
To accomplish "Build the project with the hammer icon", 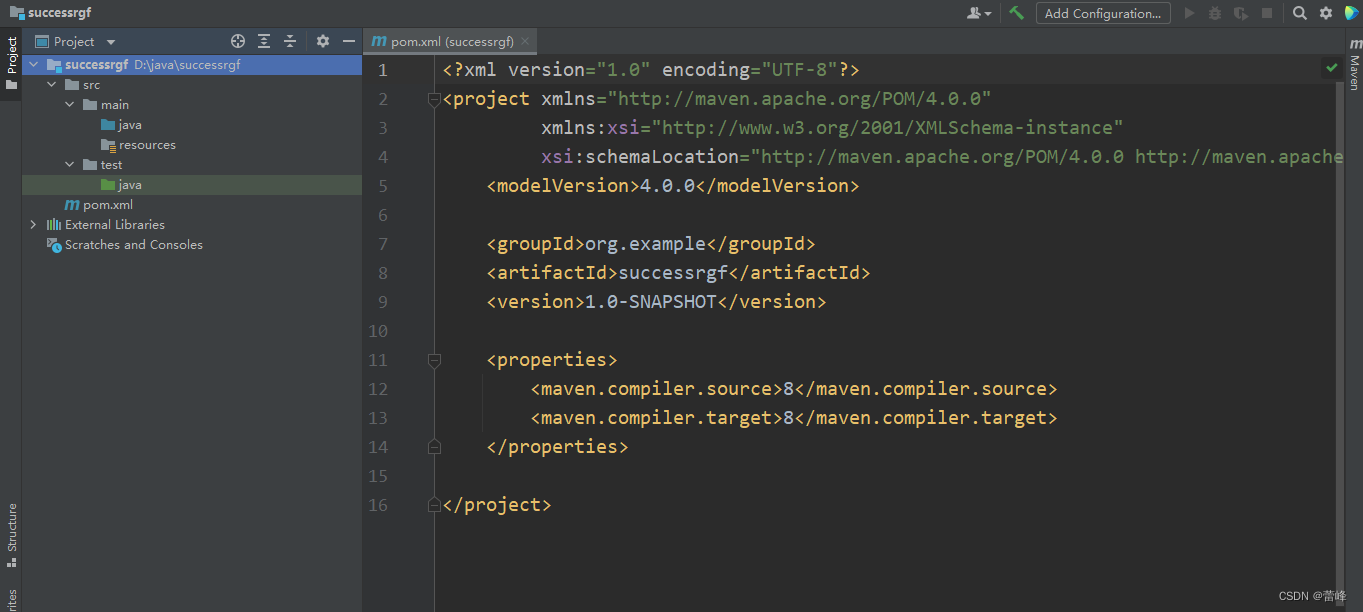I will [1014, 13].
